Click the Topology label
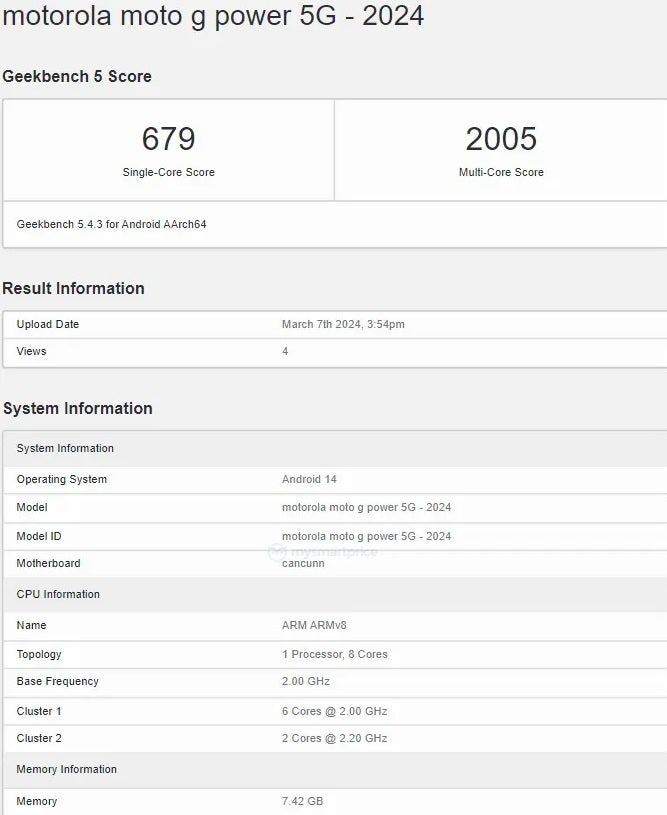This screenshot has height=815, width=667. [39, 654]
